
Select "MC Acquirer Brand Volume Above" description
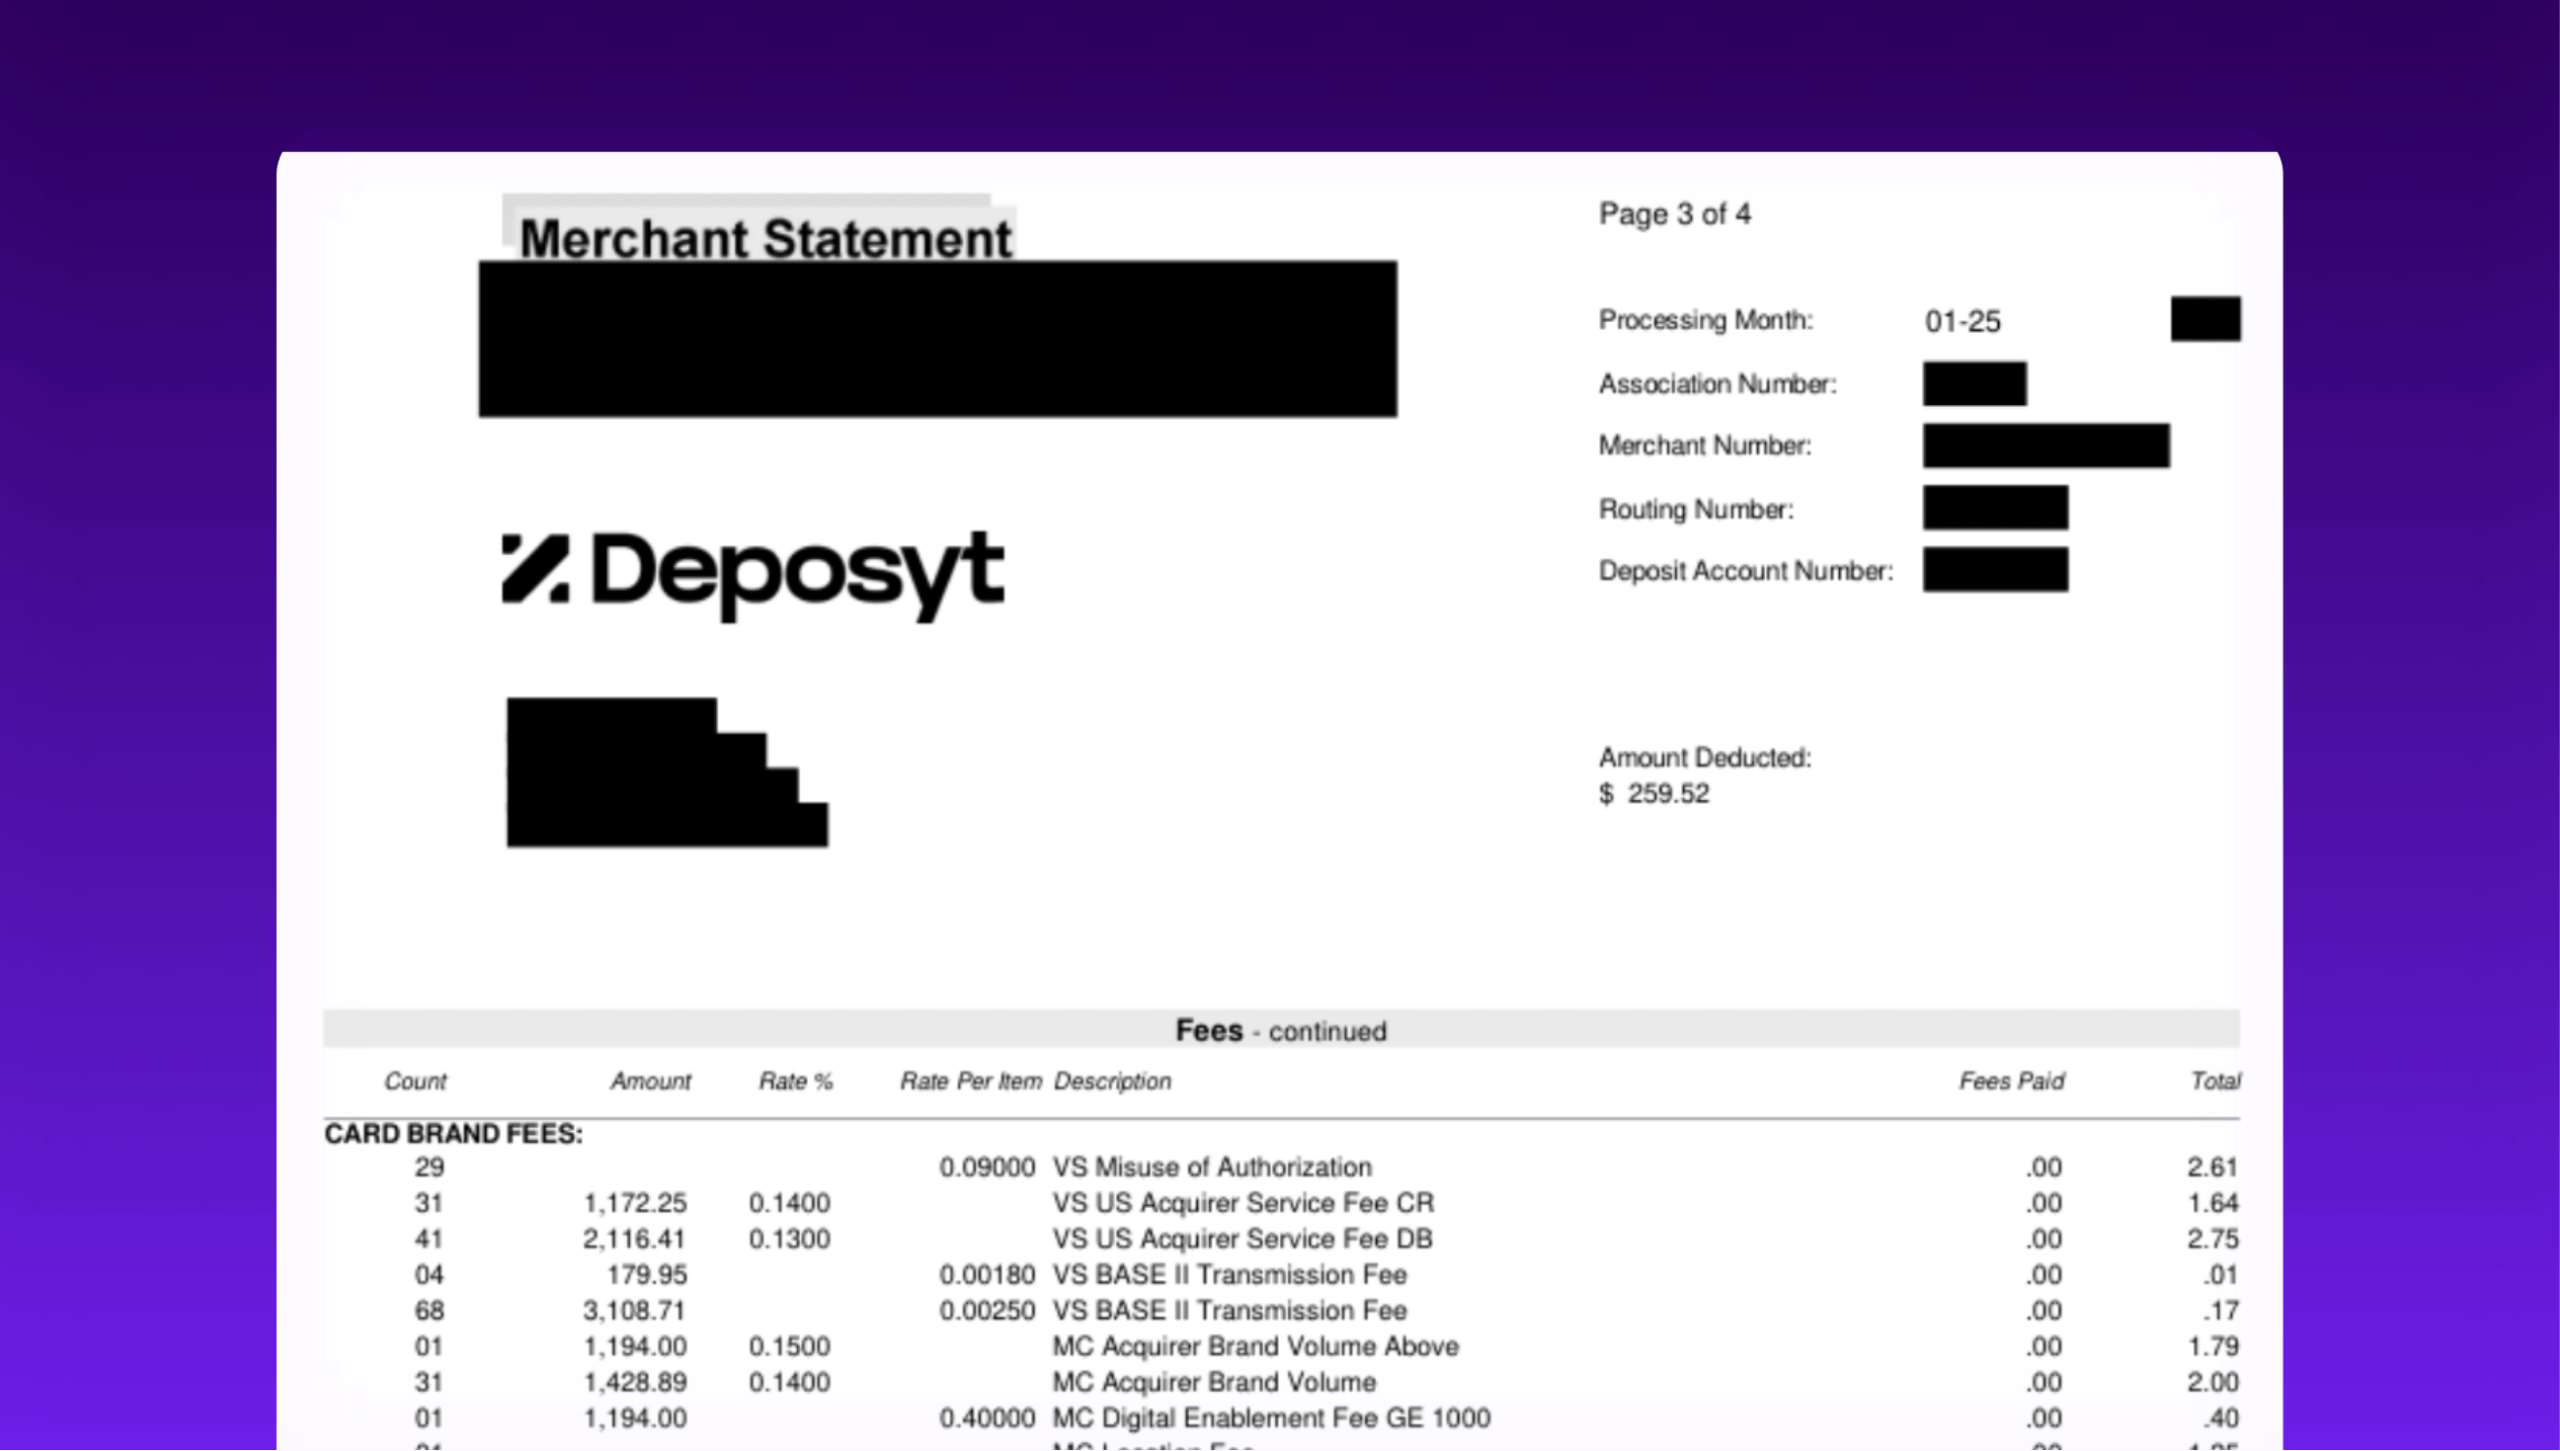click(x=1255, y=1346)
